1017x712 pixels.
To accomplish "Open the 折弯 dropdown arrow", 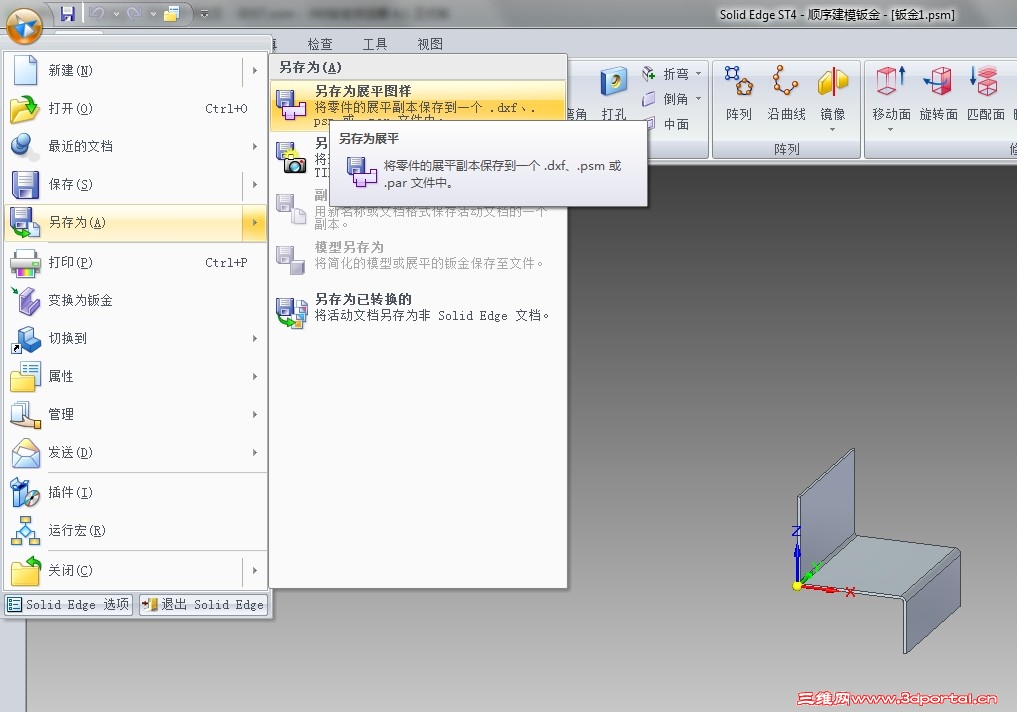I will [x=699, y=74].
